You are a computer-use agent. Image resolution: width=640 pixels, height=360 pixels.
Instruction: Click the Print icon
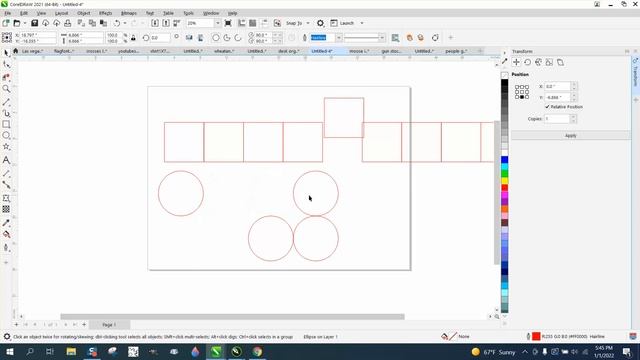point(68,23)
